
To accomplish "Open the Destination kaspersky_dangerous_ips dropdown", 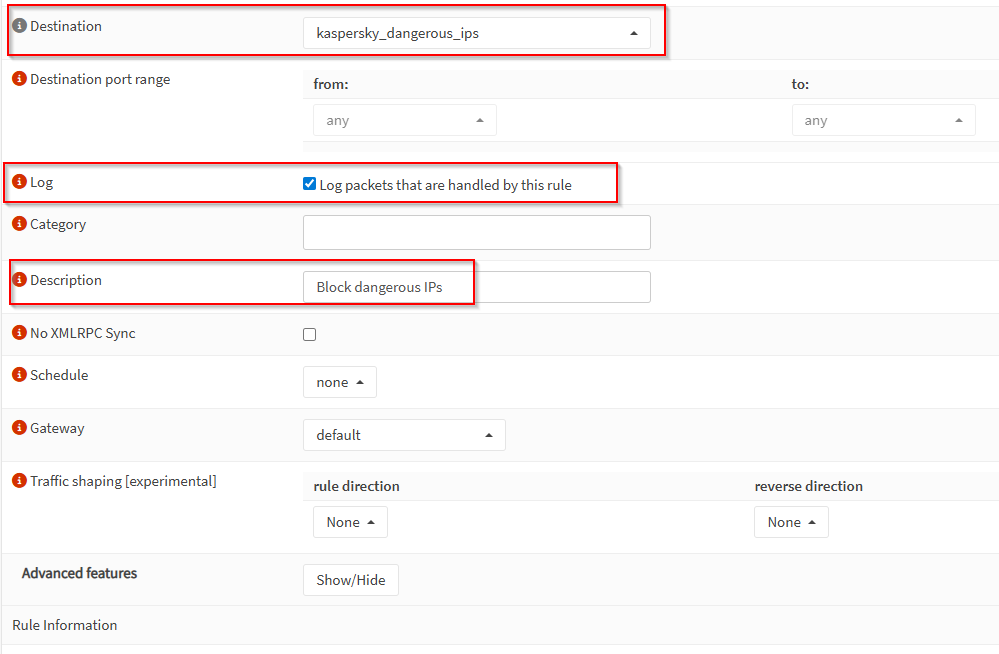I will click(x=476, y=33).
